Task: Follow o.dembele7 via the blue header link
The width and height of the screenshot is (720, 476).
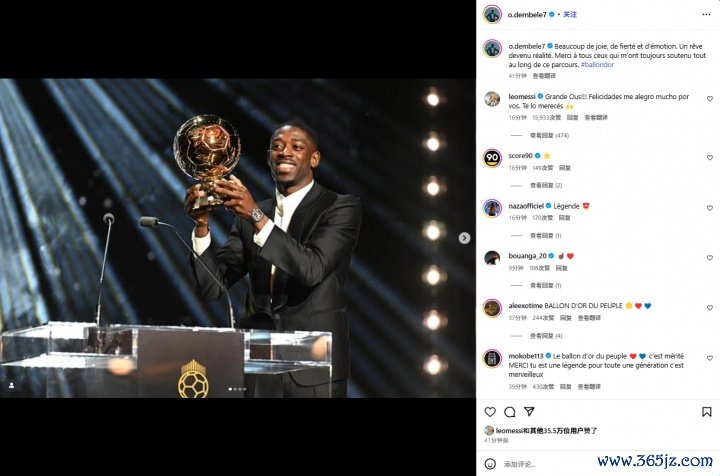Action: point(570,15)
